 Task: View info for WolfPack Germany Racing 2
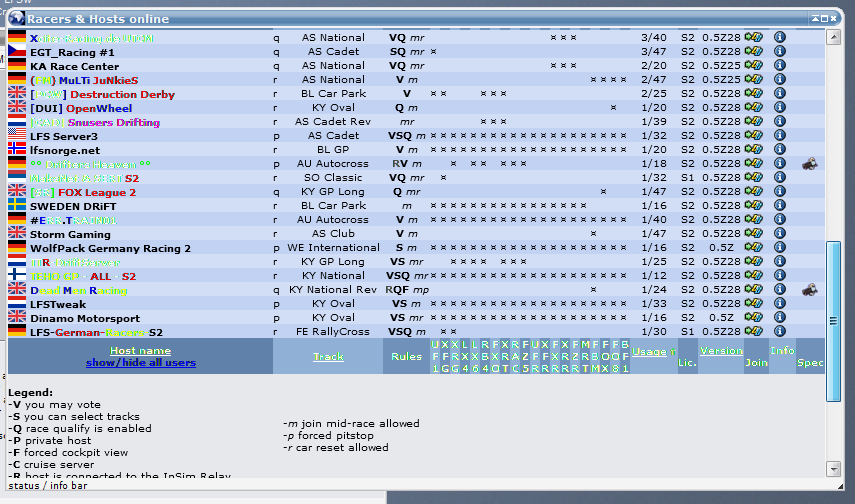pos(780,248)
